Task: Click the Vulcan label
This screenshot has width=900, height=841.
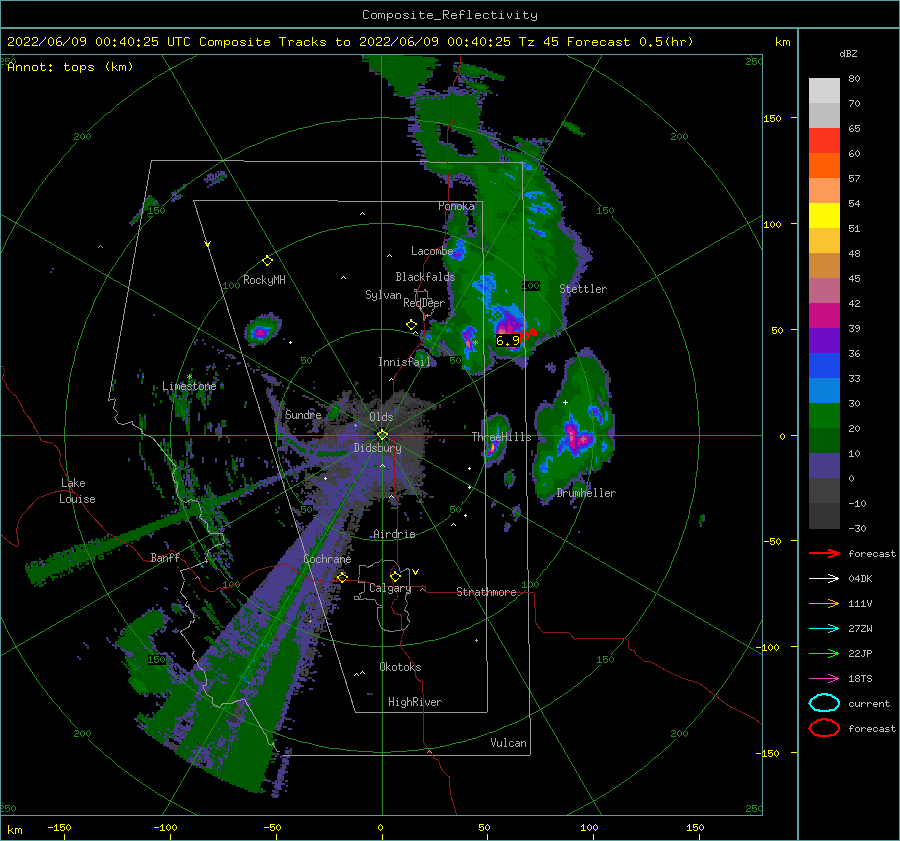Action: click(x=509, y=743)
